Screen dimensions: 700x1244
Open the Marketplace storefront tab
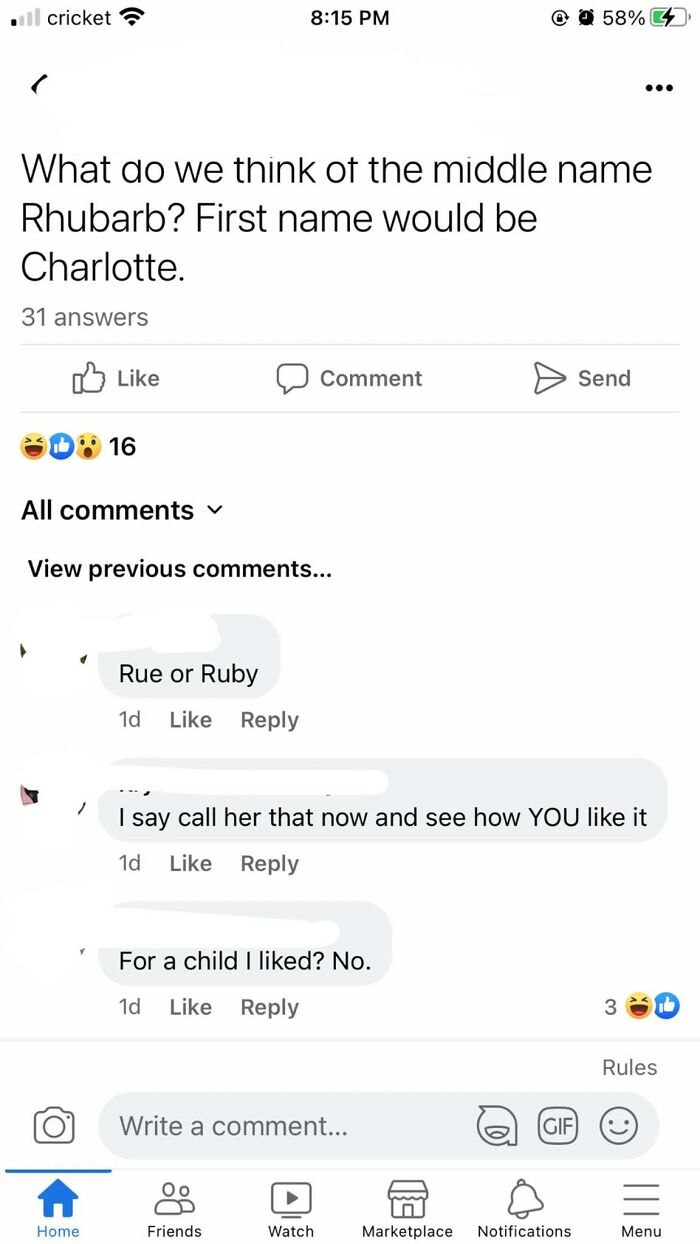[407, 1208]
